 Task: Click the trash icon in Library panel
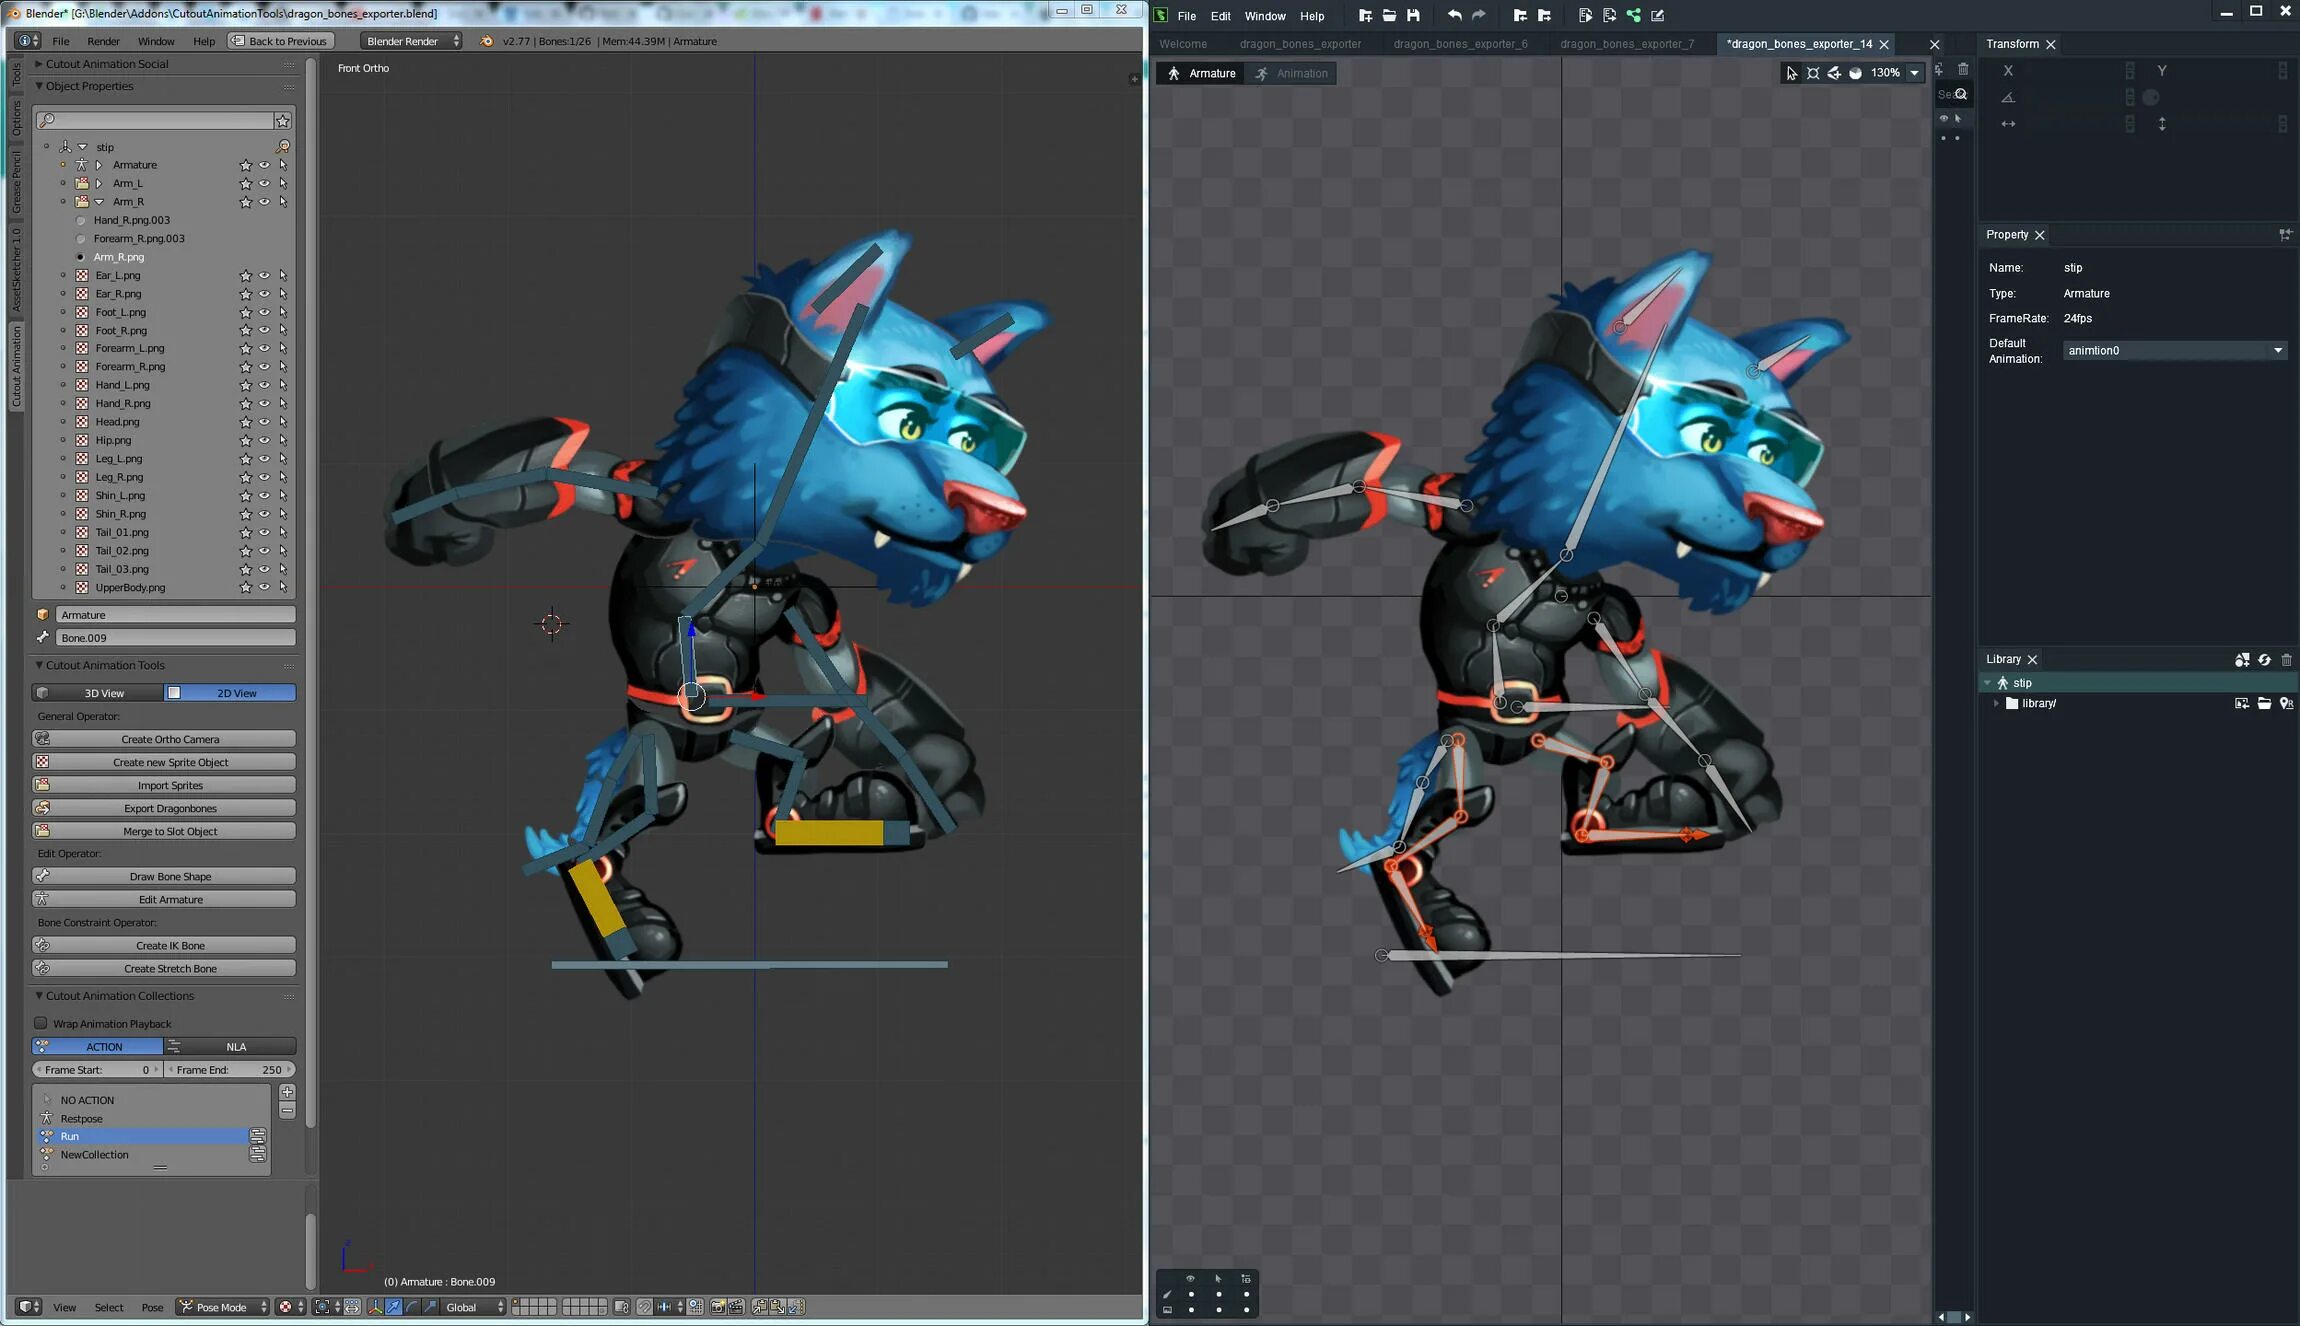(x=2286, y=660)
